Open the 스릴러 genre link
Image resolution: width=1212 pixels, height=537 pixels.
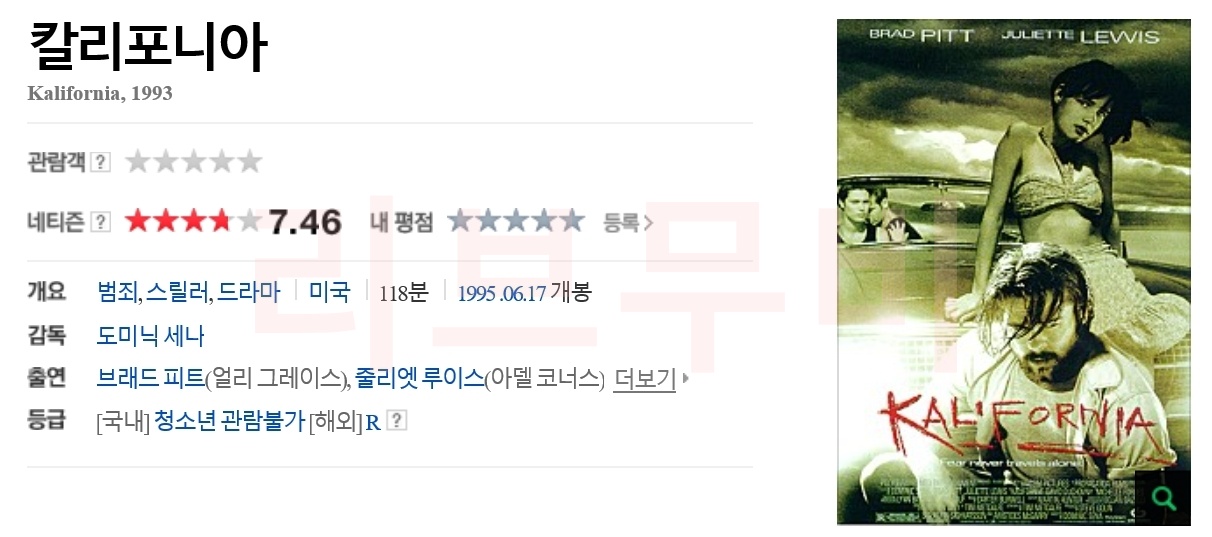pos(178,292)
